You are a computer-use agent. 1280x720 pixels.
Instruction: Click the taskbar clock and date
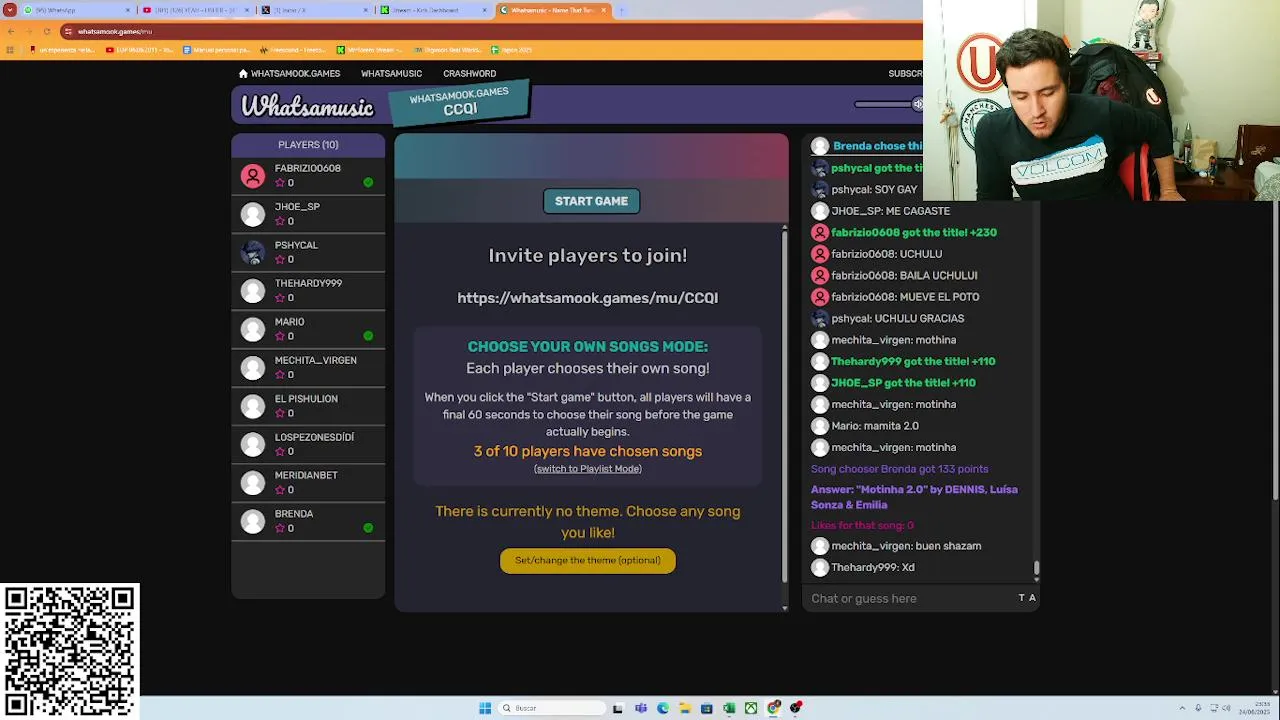[x=1255, y=708]
